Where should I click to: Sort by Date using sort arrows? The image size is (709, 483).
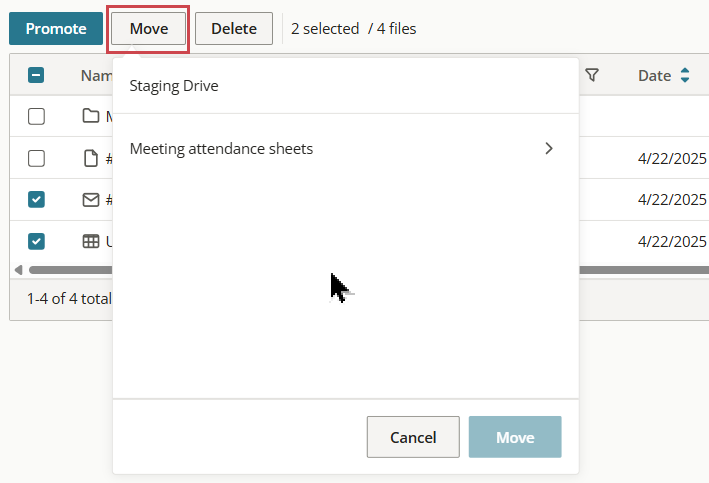tap(685, 75)
